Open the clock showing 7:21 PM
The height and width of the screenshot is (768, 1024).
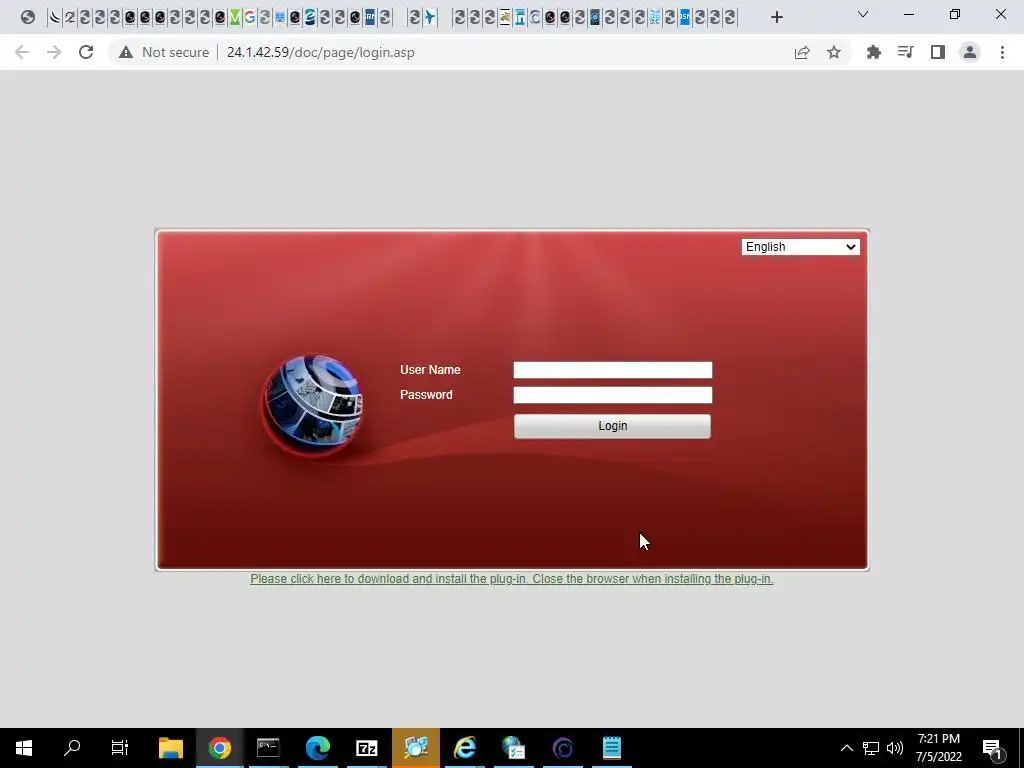938,748
